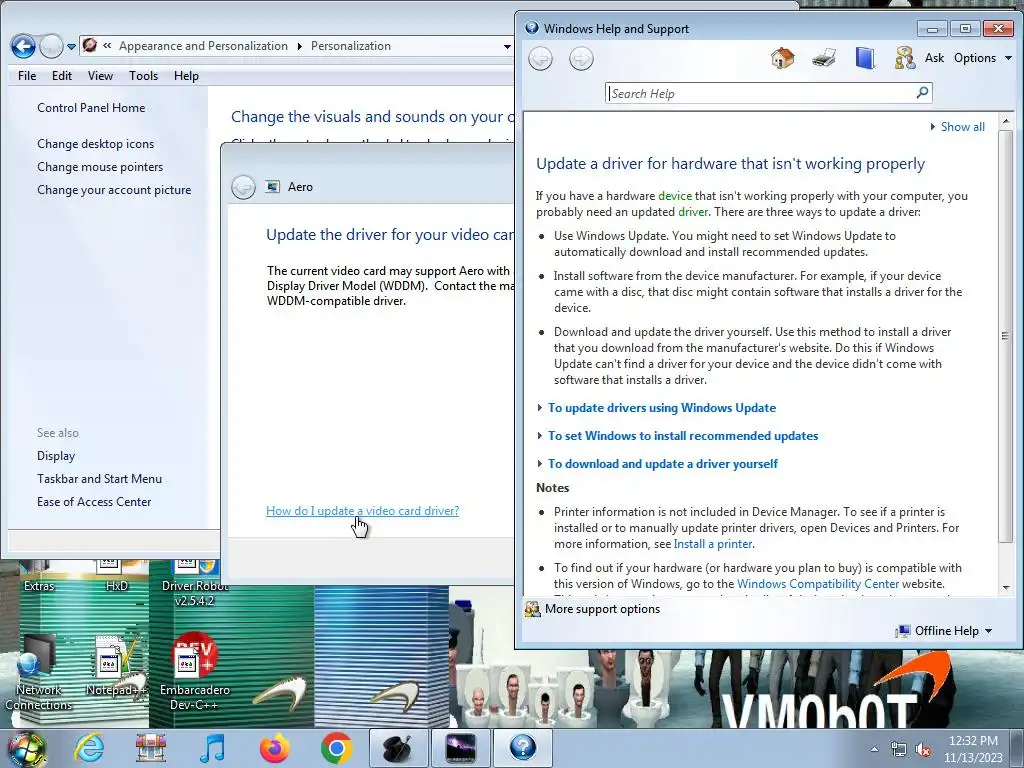Expand To update drivers using Windows Update
Image resolution: width=1024 pixels, height=768 pixels.
coord(662,408)
